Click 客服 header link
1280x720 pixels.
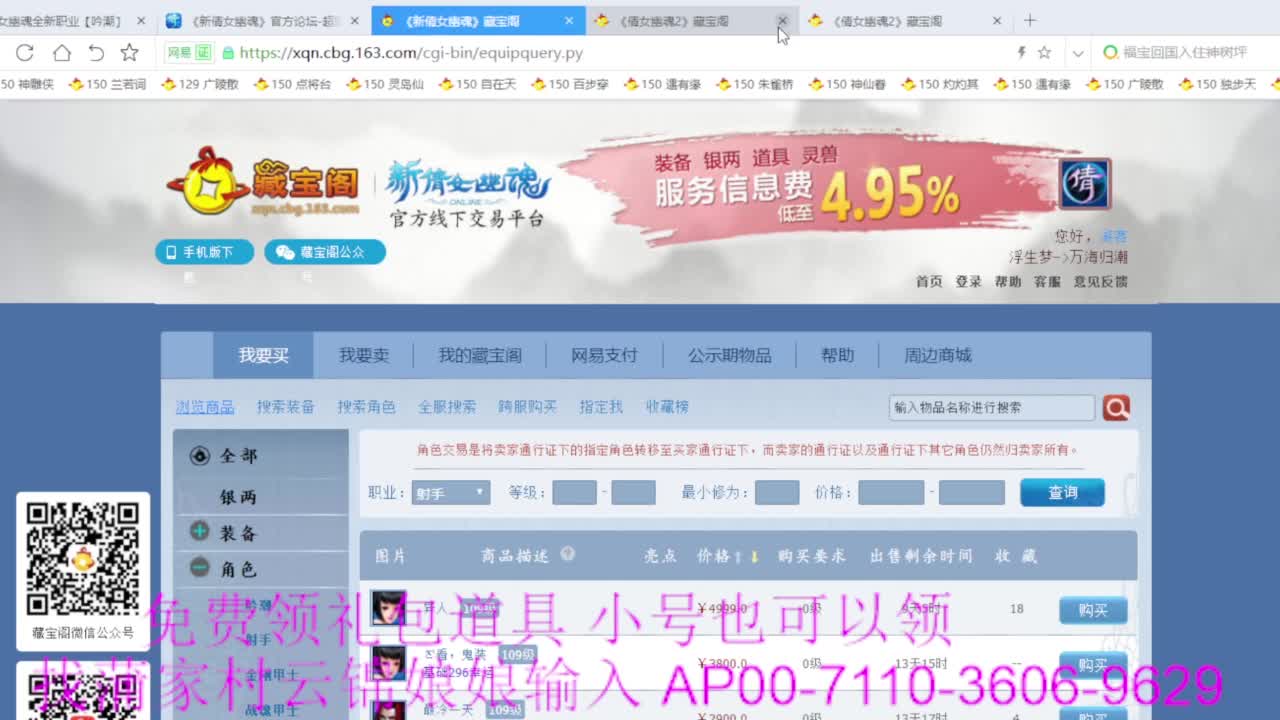coord(1047,282)
